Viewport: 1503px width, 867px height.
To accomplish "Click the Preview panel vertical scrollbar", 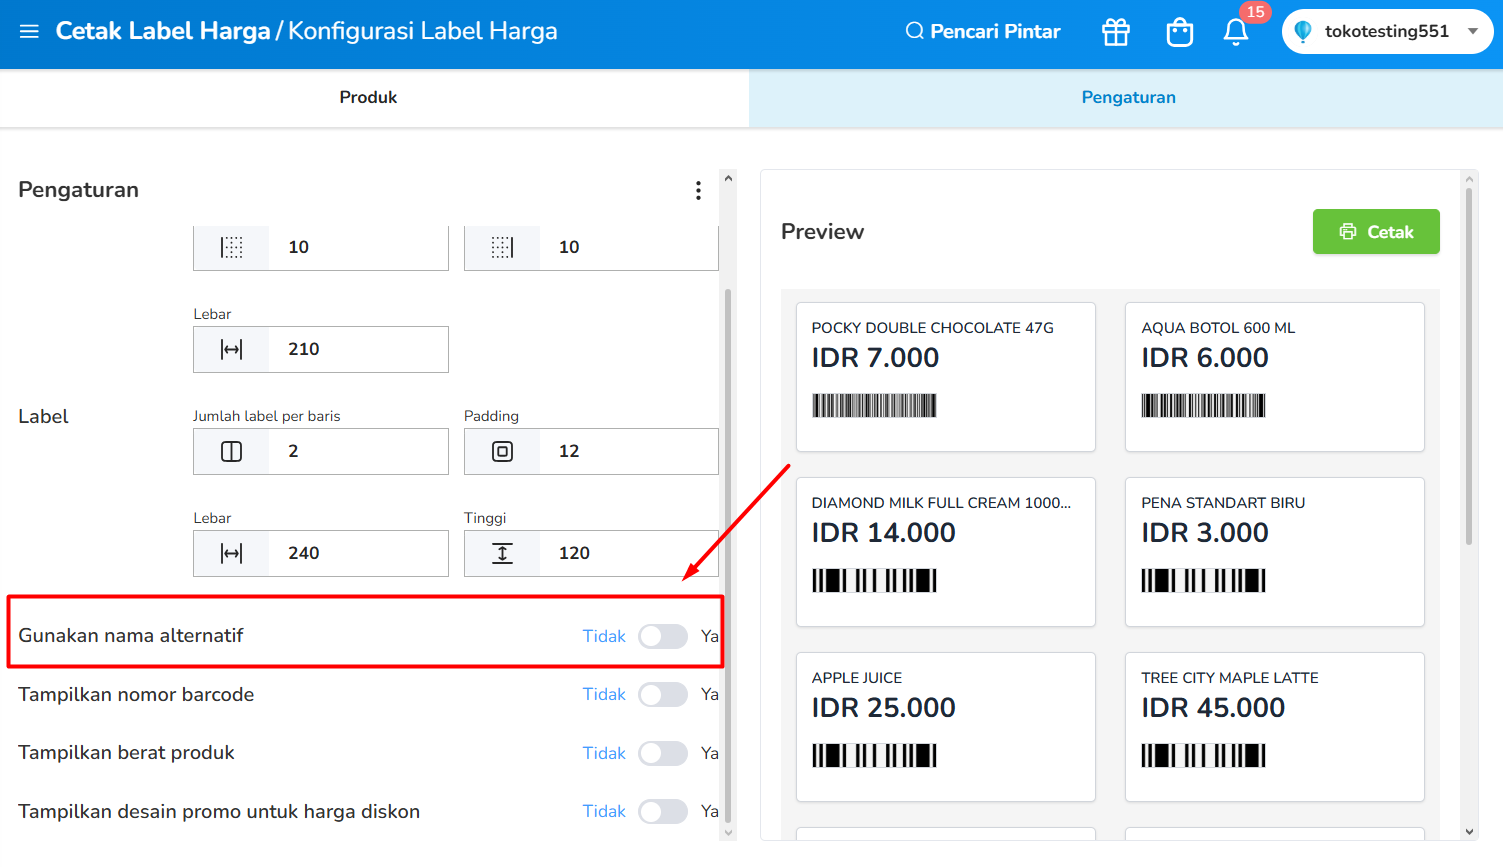I will point(1469,365).
